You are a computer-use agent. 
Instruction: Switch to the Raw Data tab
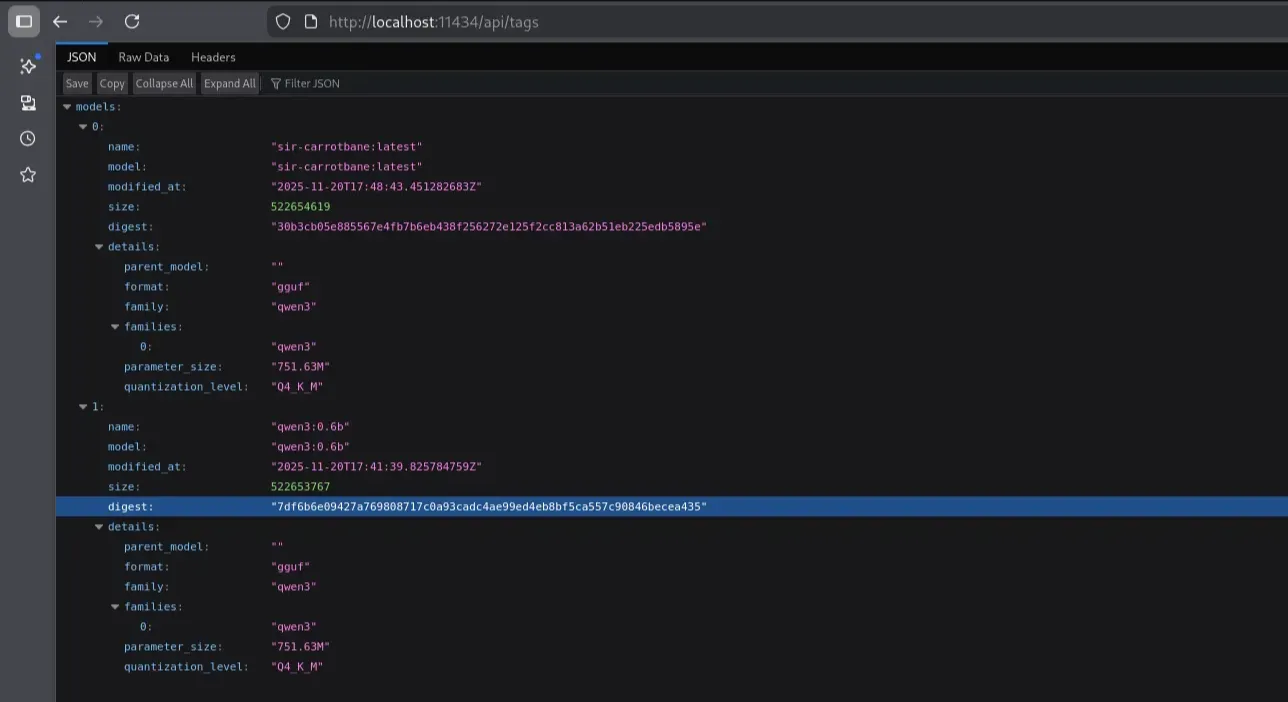coord(143,57)
